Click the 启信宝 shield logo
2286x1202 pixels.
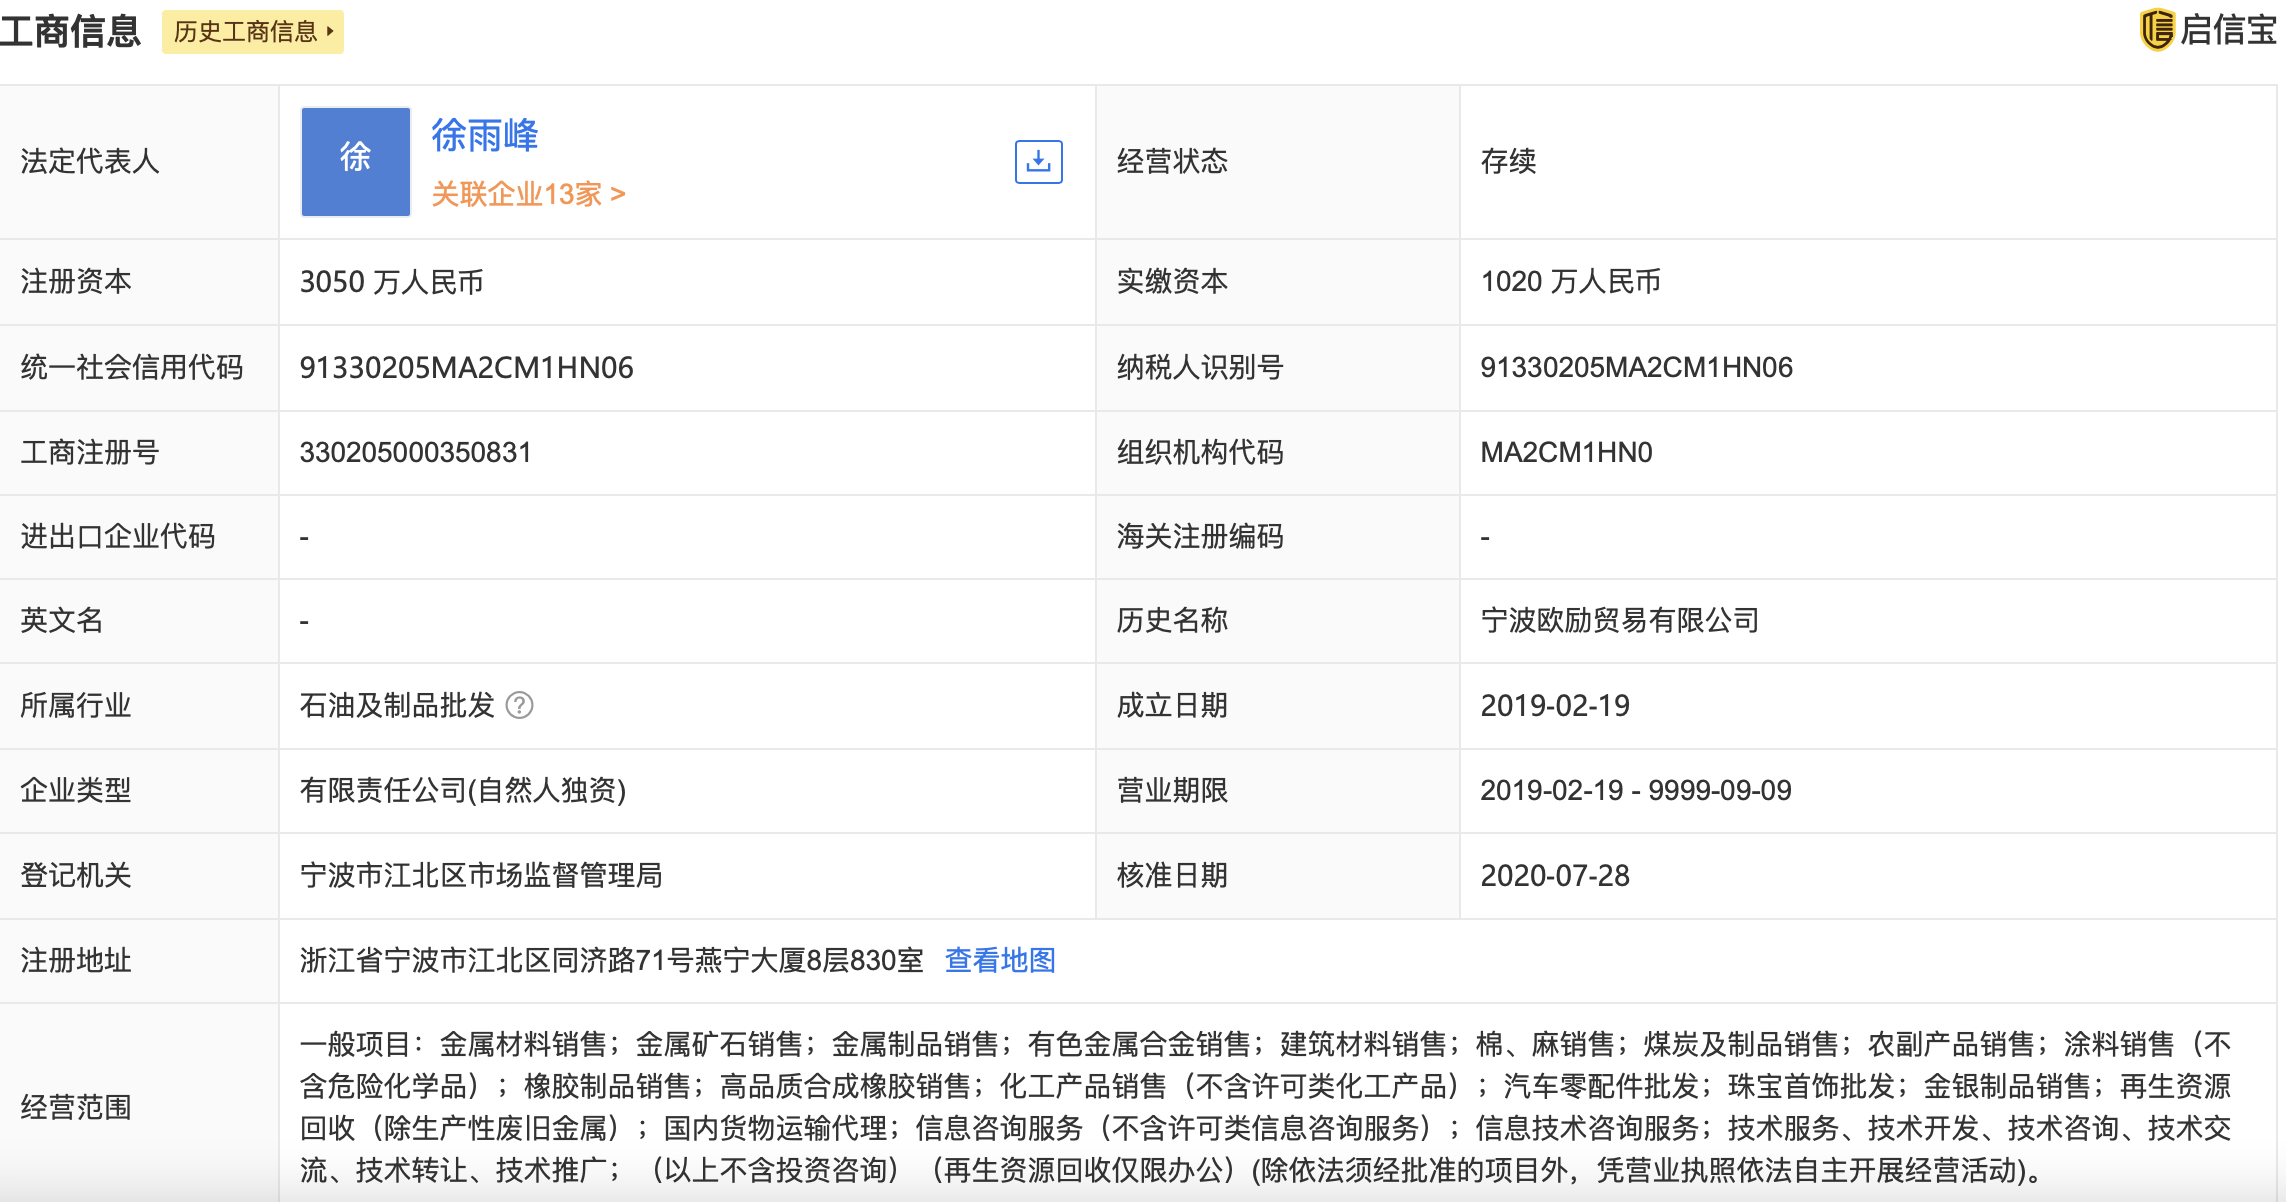click(2156, 30)
